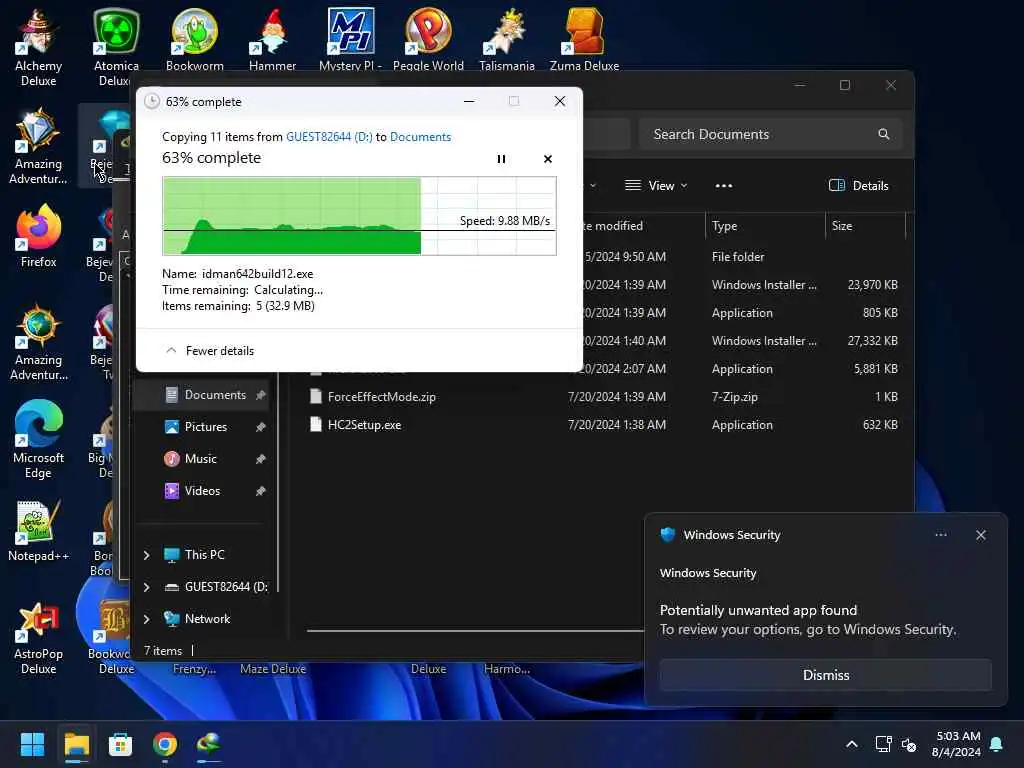Launch Bookworm desktop icon
This screenshot has width=1024, height=768.
[195, 39]
